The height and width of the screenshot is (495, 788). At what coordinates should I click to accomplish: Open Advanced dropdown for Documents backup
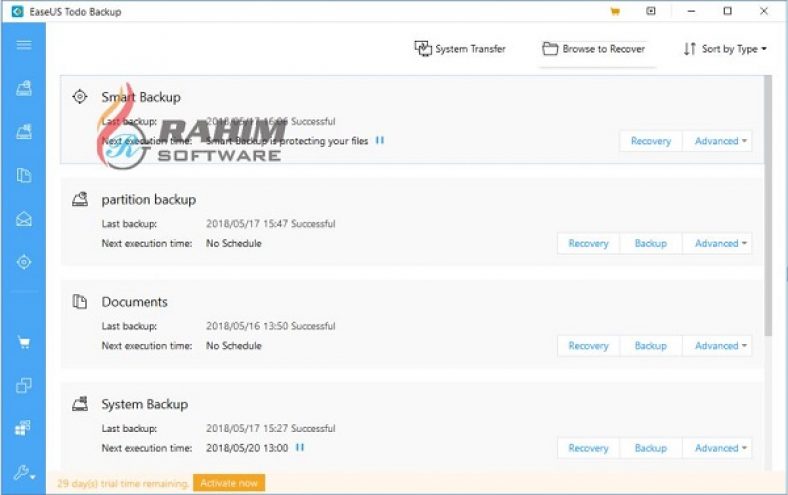(x=721, y=346)
